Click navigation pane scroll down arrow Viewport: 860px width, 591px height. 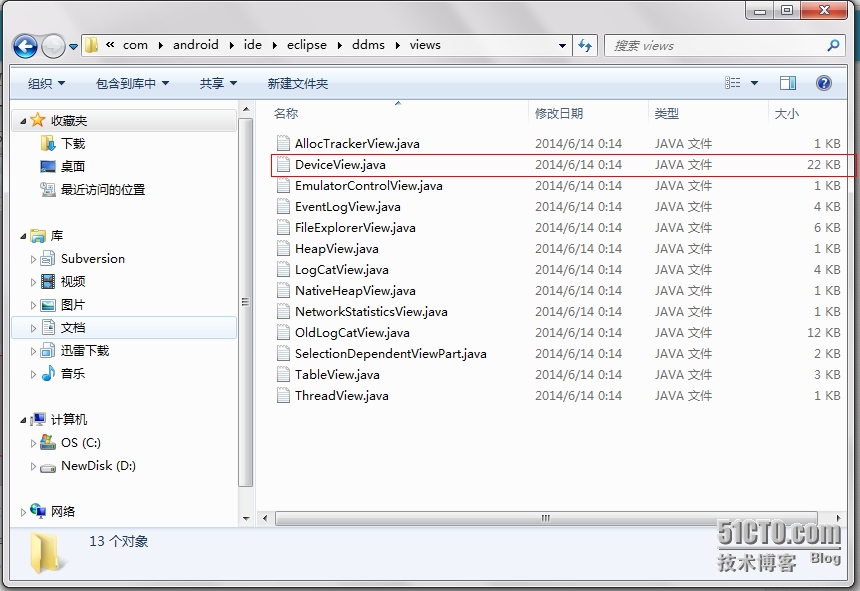coord(246,519)
